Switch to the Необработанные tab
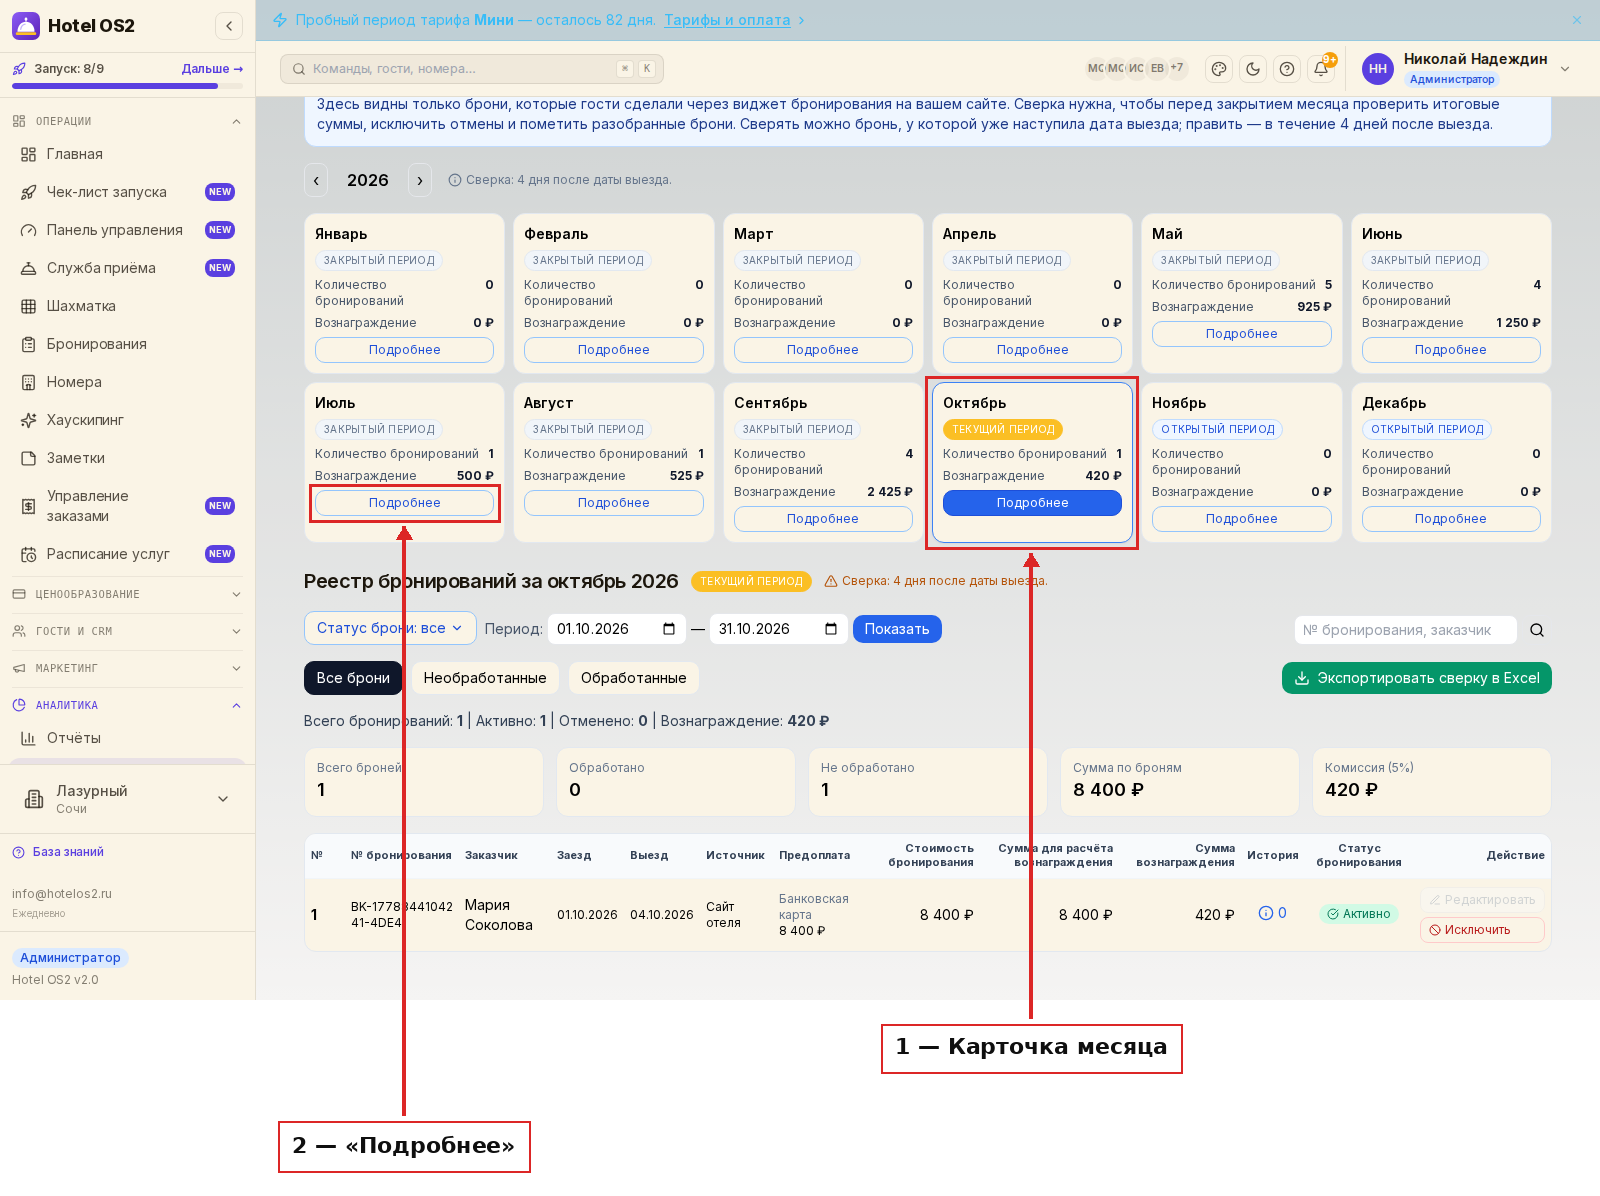Image resolution: width=1600 pixels, height=1196 pixels. pos(485,678)
